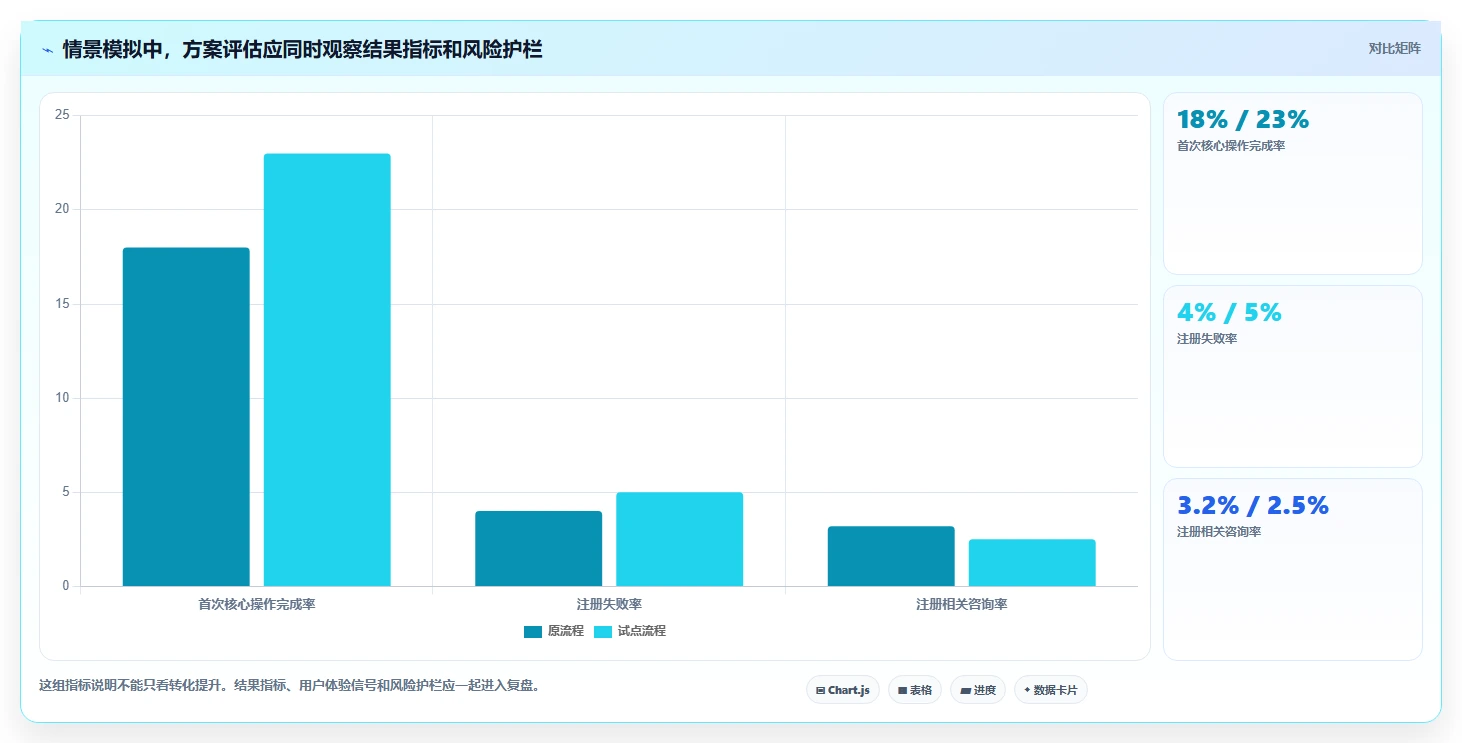Viewport: 1462px width, 743px height.
Task: Click the 表格 pill tag
Action: tap(914, 690)
